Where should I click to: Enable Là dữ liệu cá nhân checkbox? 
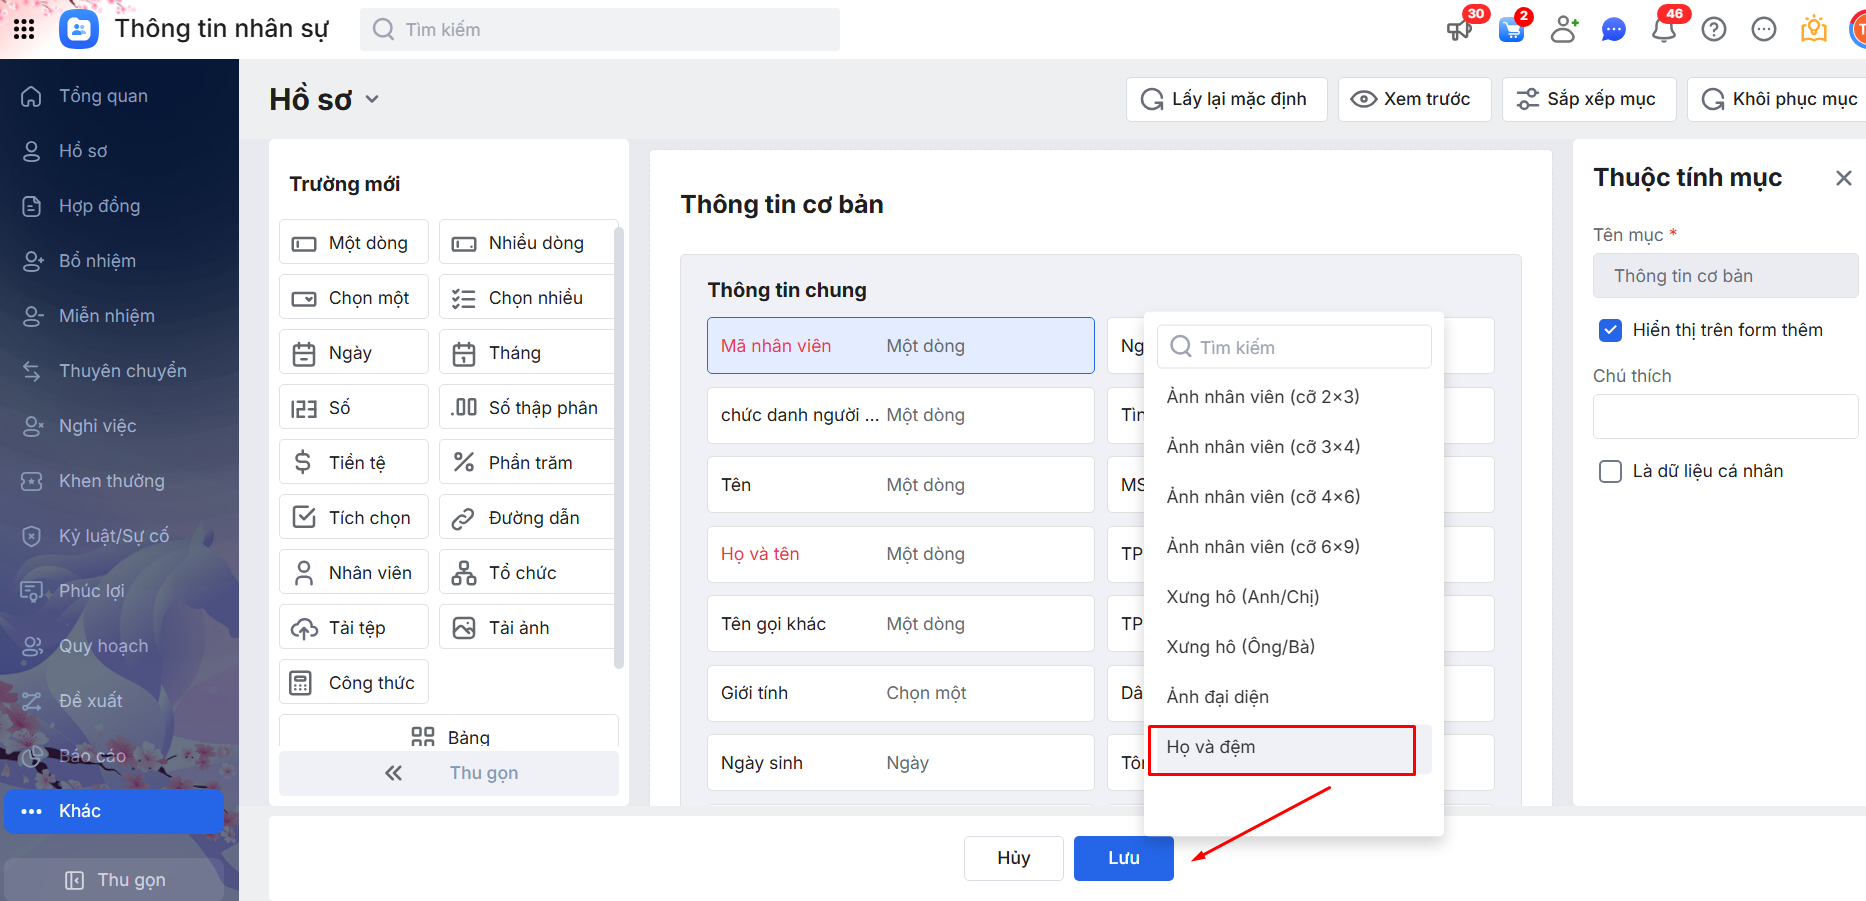pyautogui.click(x=1610, y=471)
